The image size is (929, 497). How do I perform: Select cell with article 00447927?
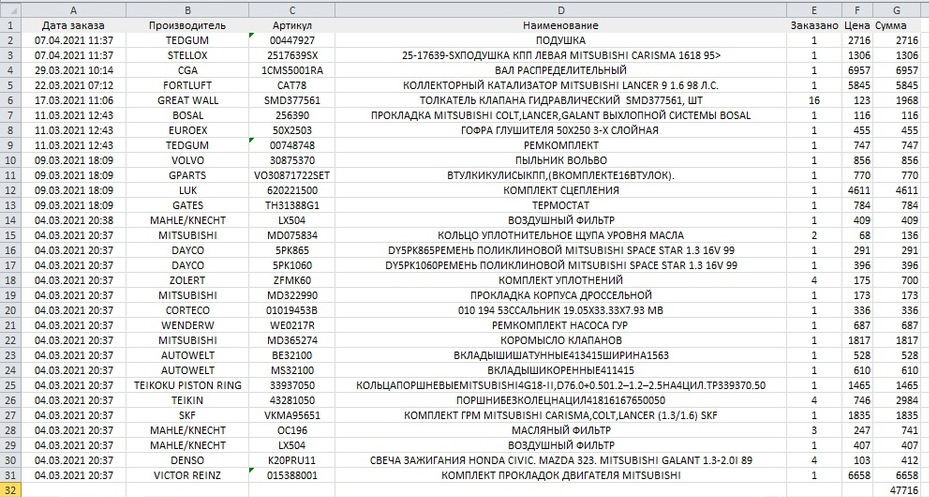pos(292,40)
